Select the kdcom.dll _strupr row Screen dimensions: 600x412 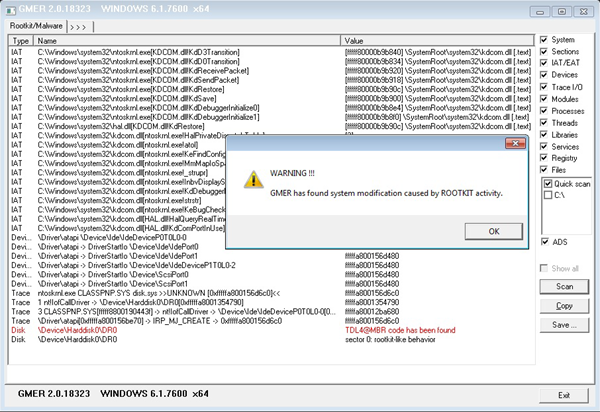(x=118, y=173)
